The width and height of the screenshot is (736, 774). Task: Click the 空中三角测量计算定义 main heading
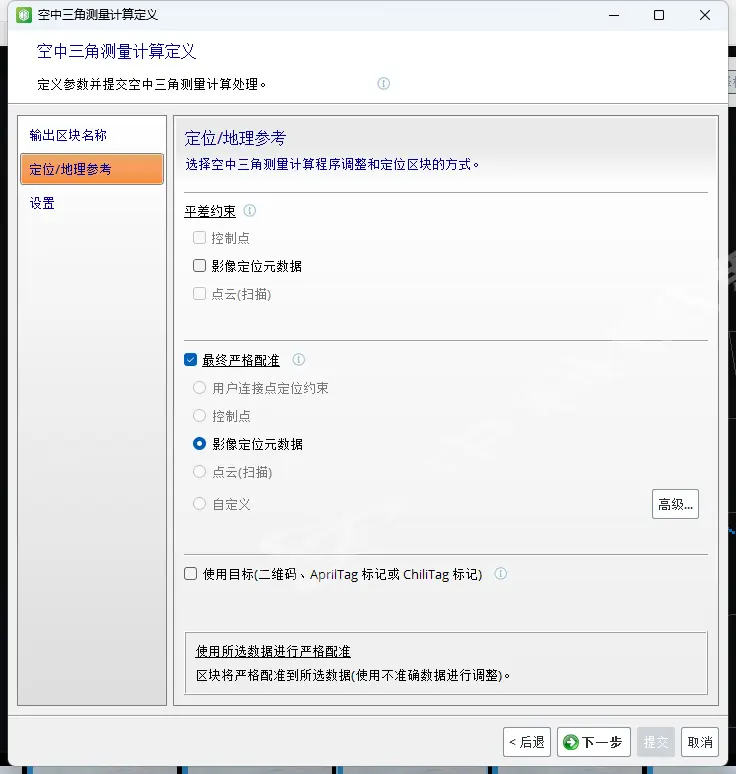click(116, 51)
